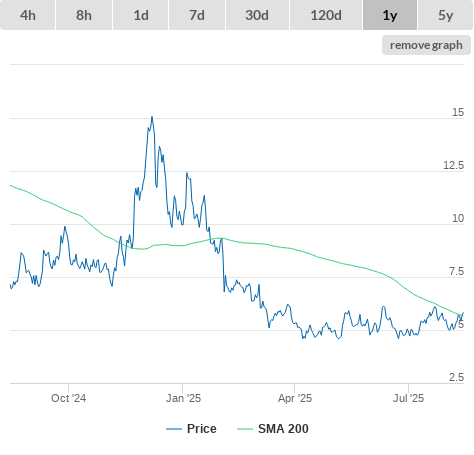Click the green SMA 200 line swatch
The width and height of the screenshot is (474, 455).
tap(245, 429)
